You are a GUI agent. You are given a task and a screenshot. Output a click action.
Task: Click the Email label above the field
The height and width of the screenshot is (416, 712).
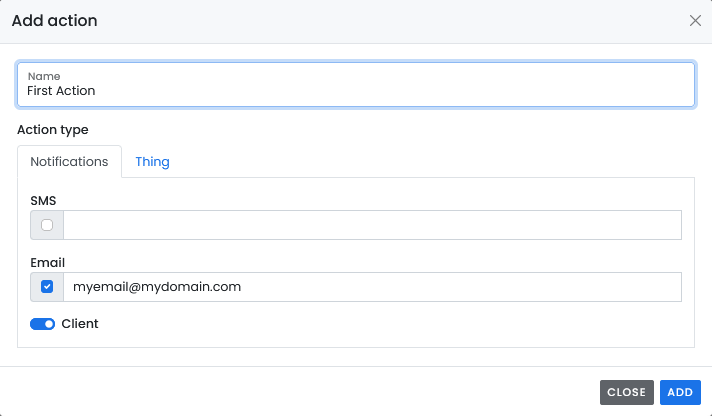[48, 262]
